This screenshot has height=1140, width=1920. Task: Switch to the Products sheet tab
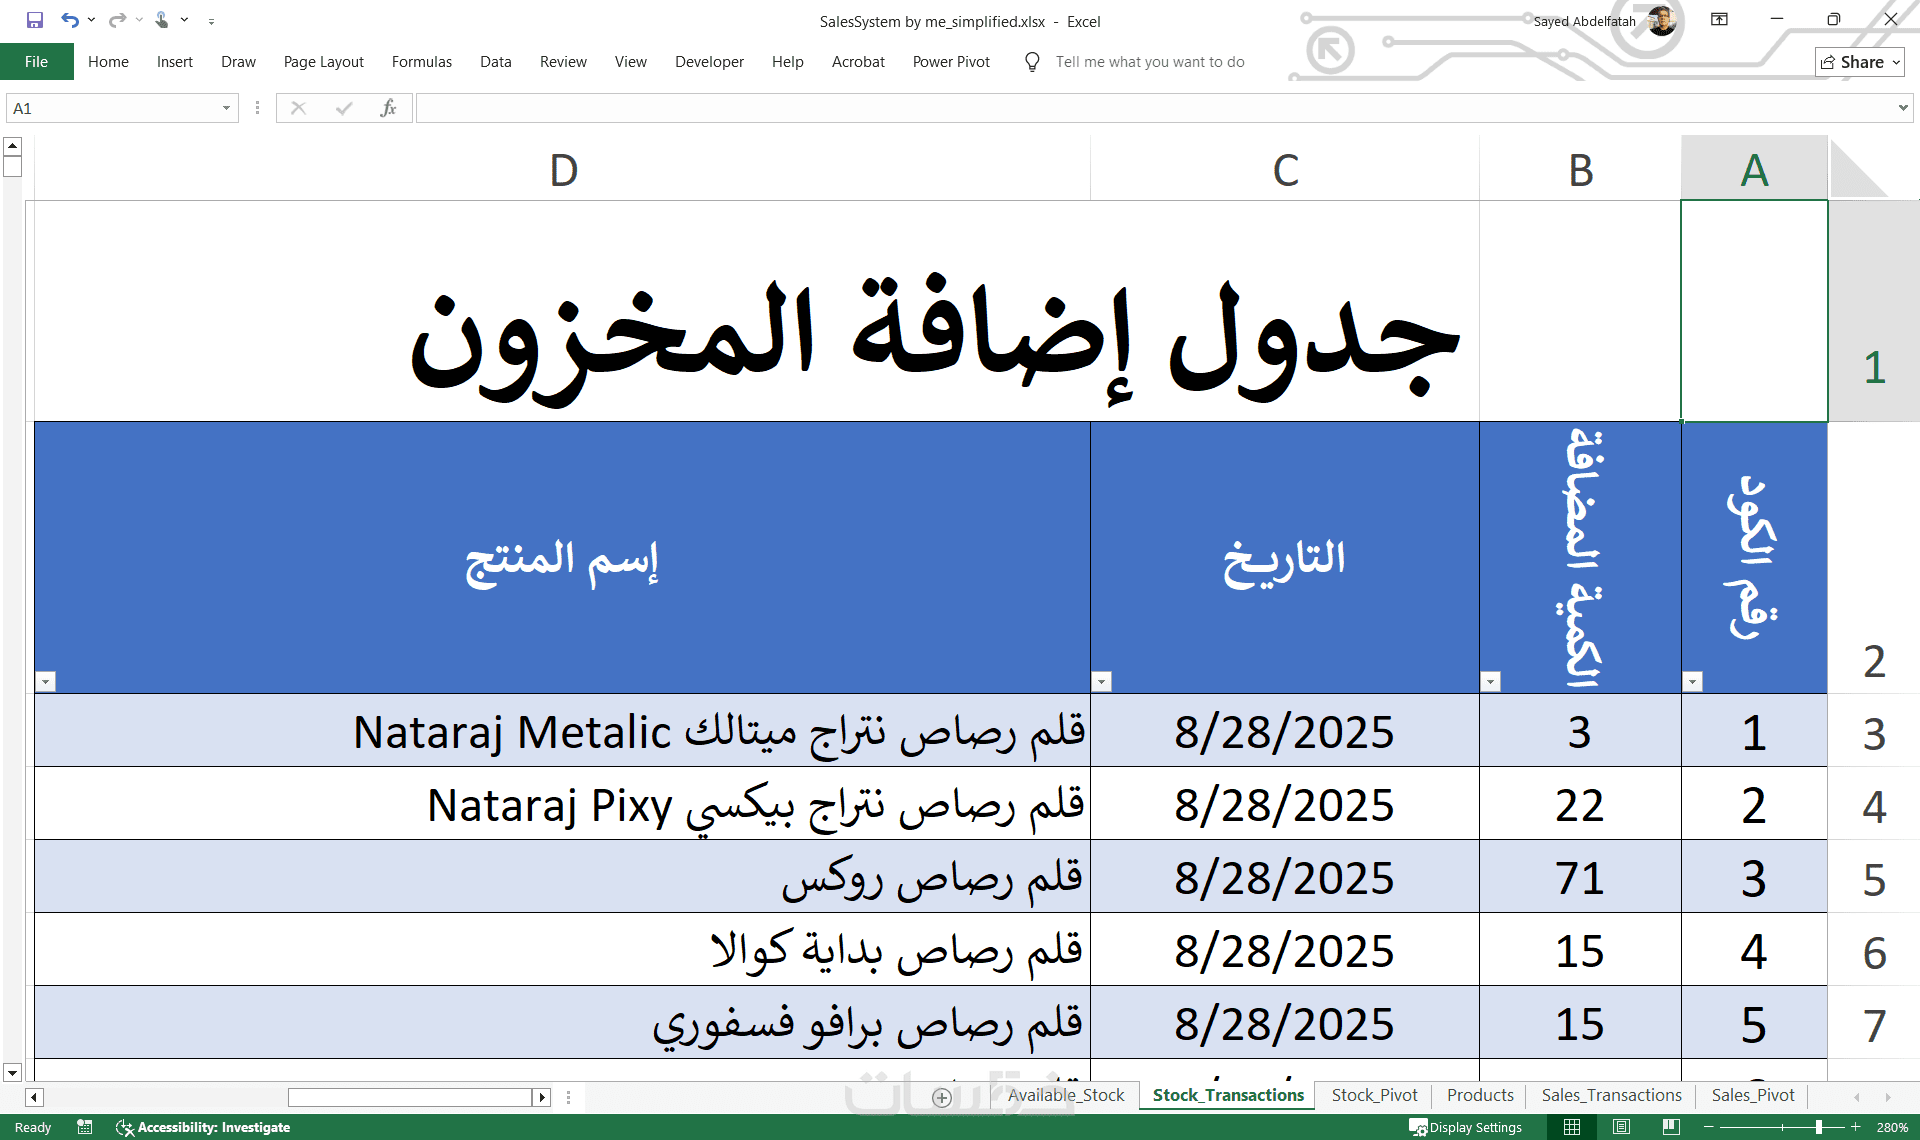click(1479, 1095)
